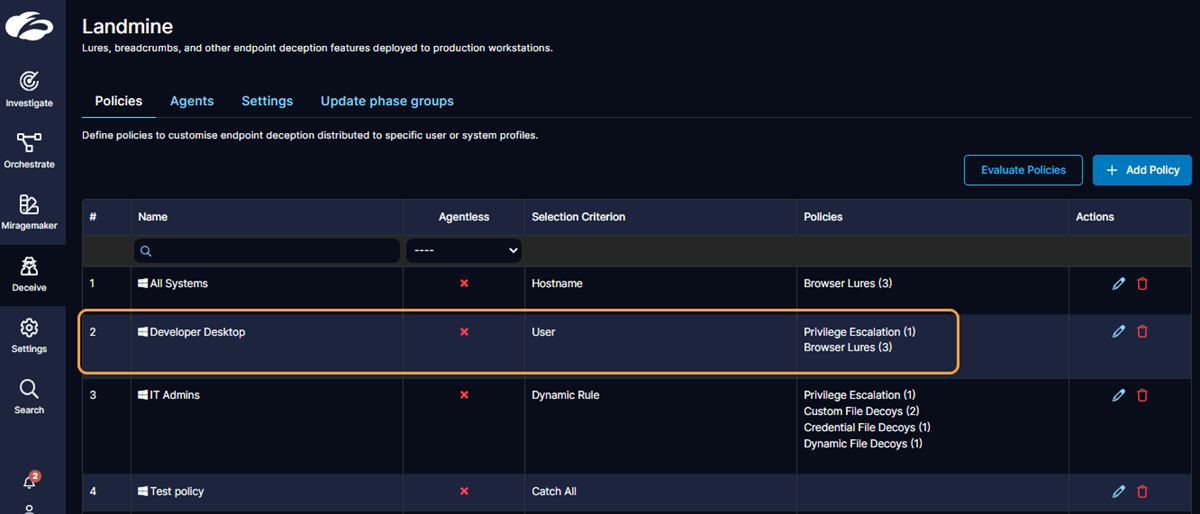
Task: Switch to the Agents tab
Action: (192, 101)
